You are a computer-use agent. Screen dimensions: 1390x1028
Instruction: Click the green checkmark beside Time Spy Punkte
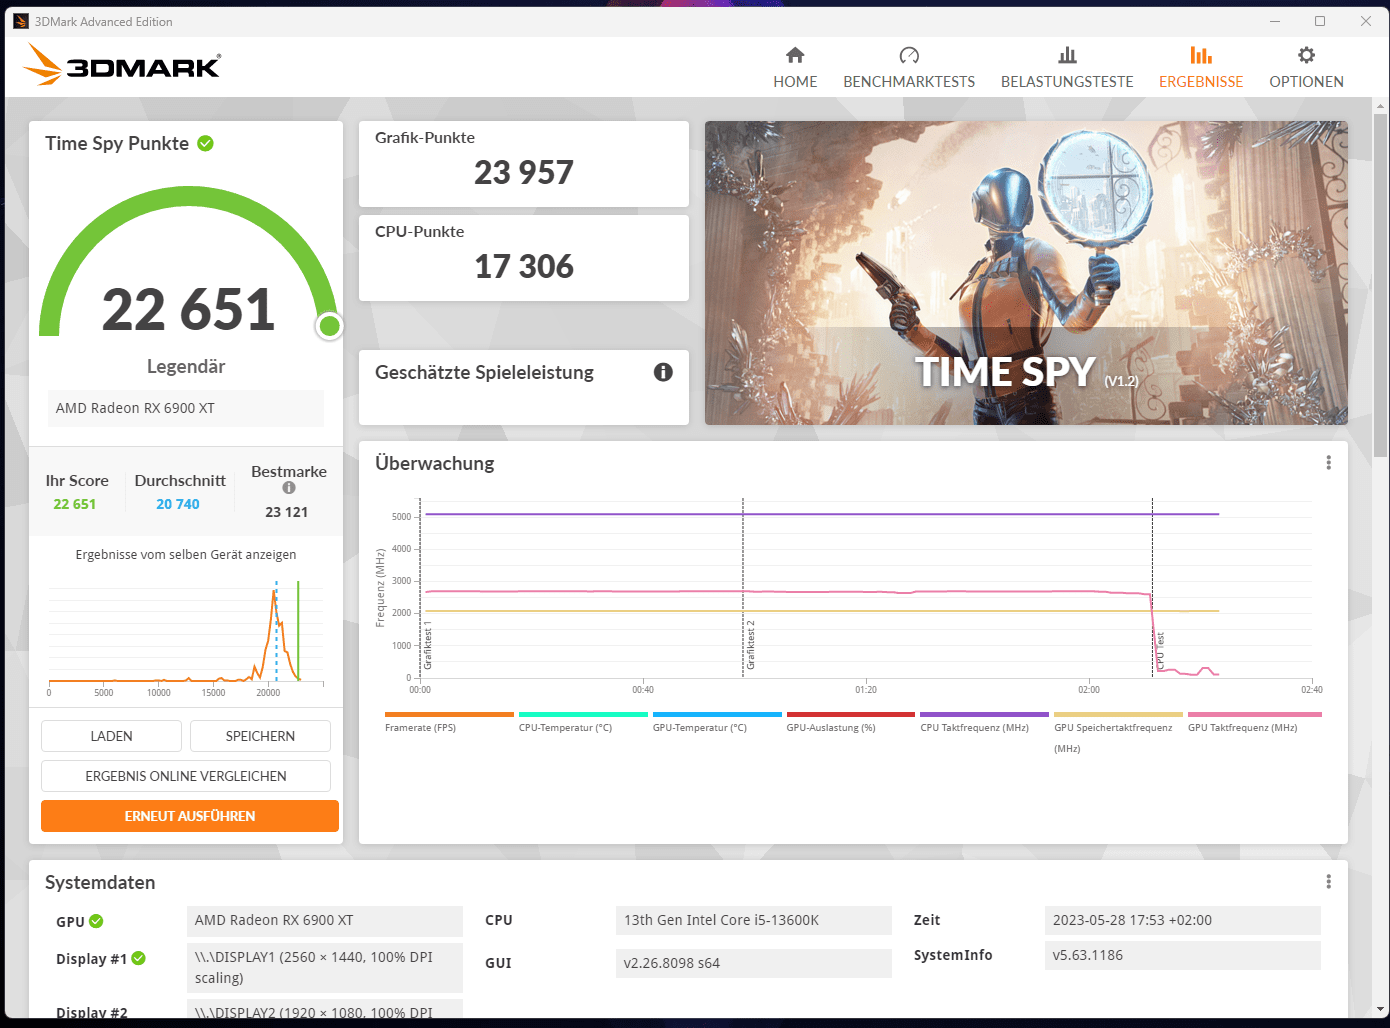(205, 143)
